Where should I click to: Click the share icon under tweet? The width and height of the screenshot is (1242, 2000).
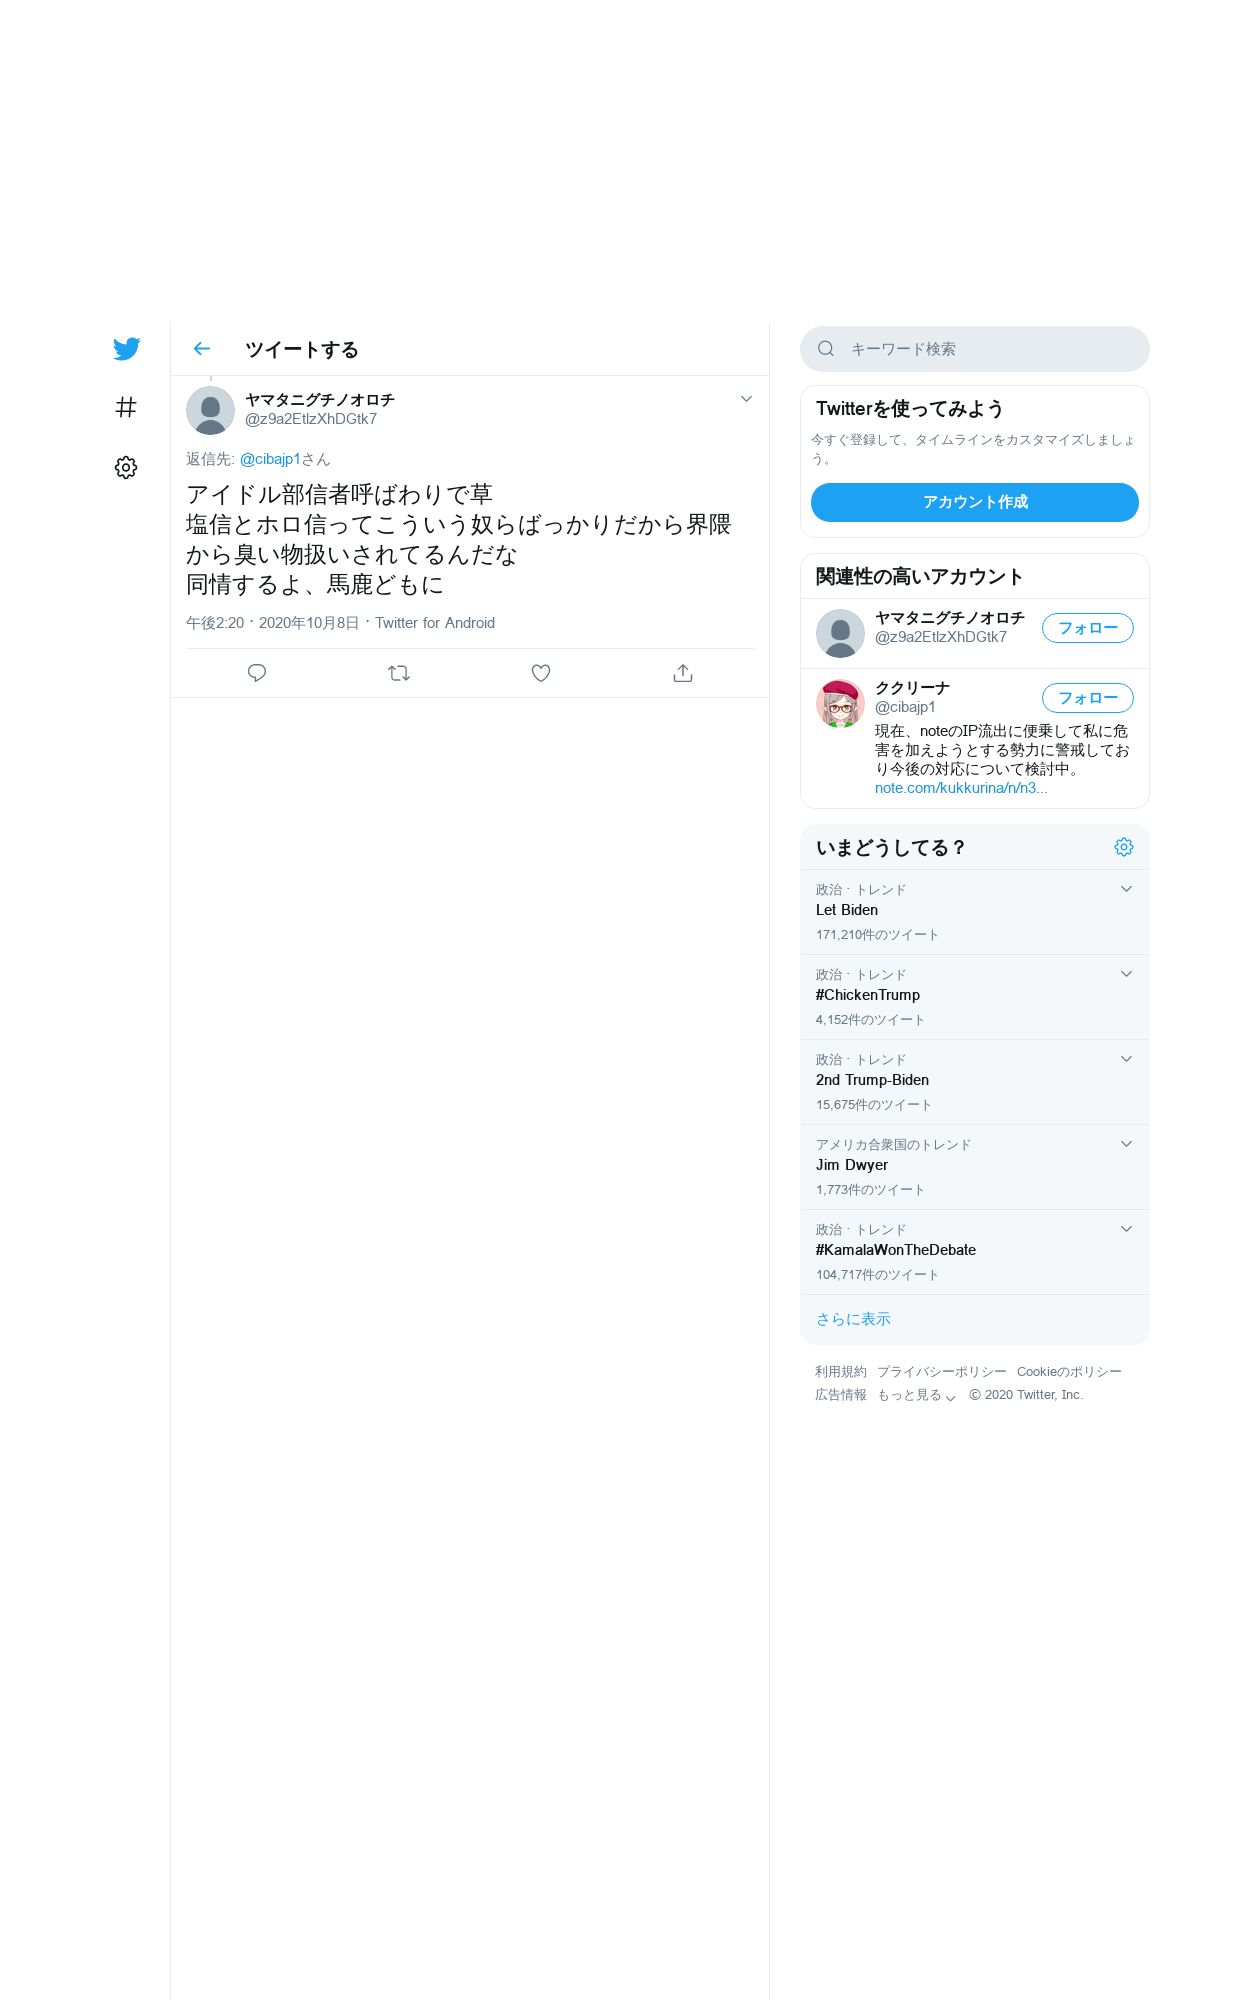click(683, 673)
